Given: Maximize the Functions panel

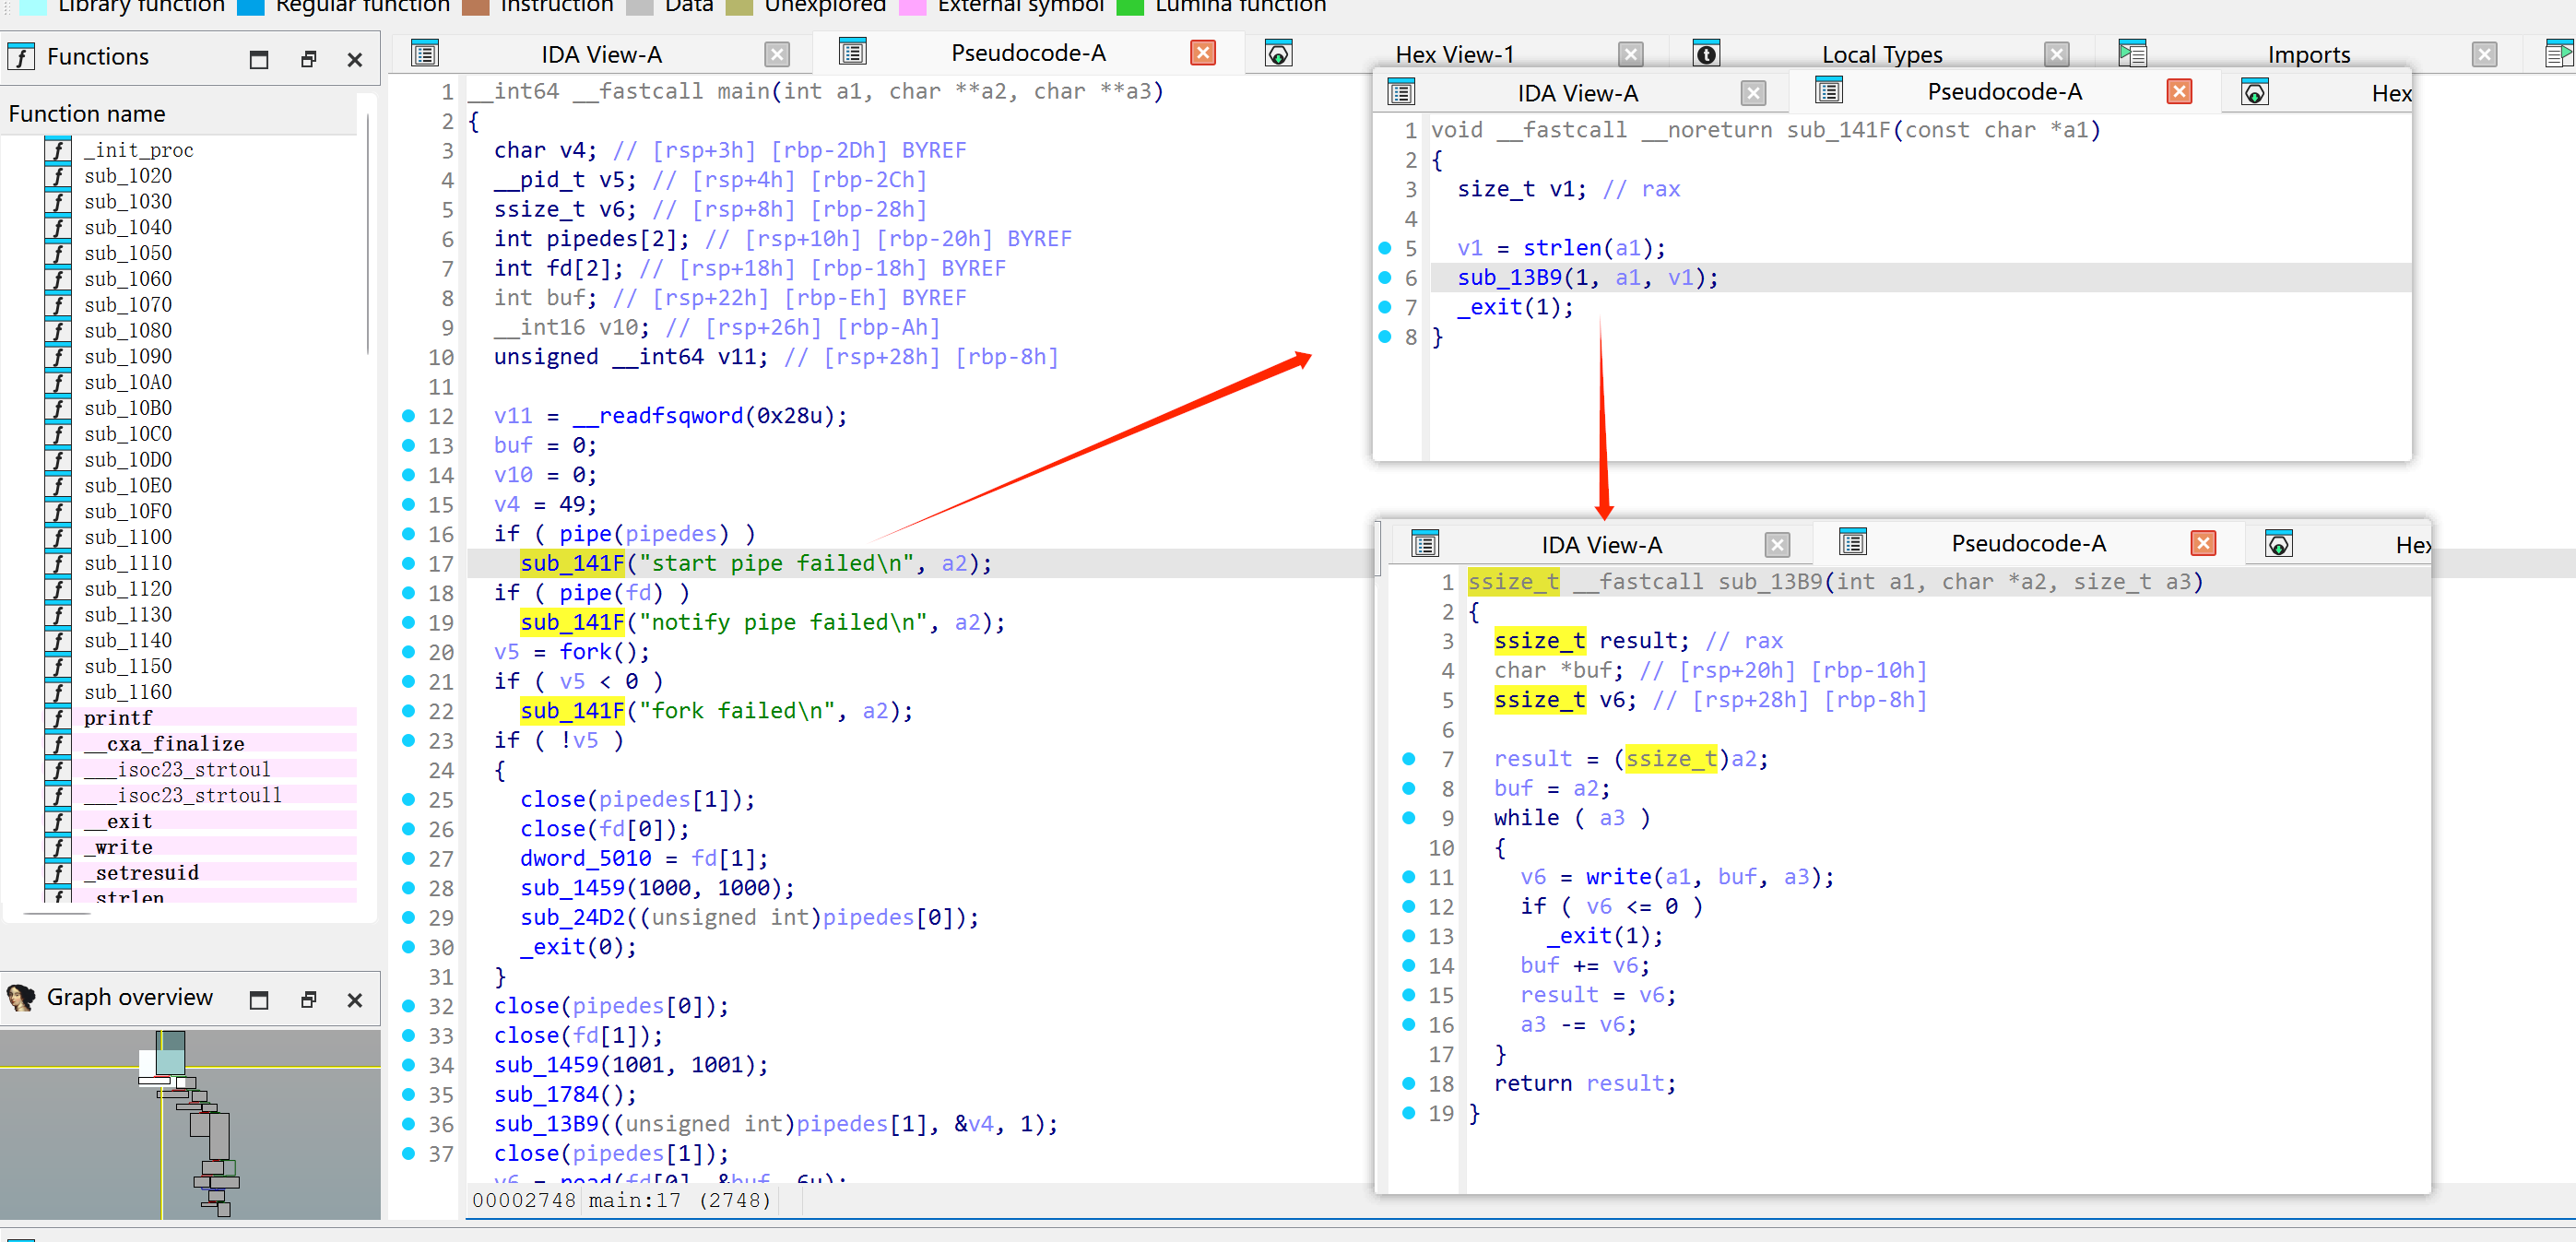Looking at the screenshot, I should [259, 60].
